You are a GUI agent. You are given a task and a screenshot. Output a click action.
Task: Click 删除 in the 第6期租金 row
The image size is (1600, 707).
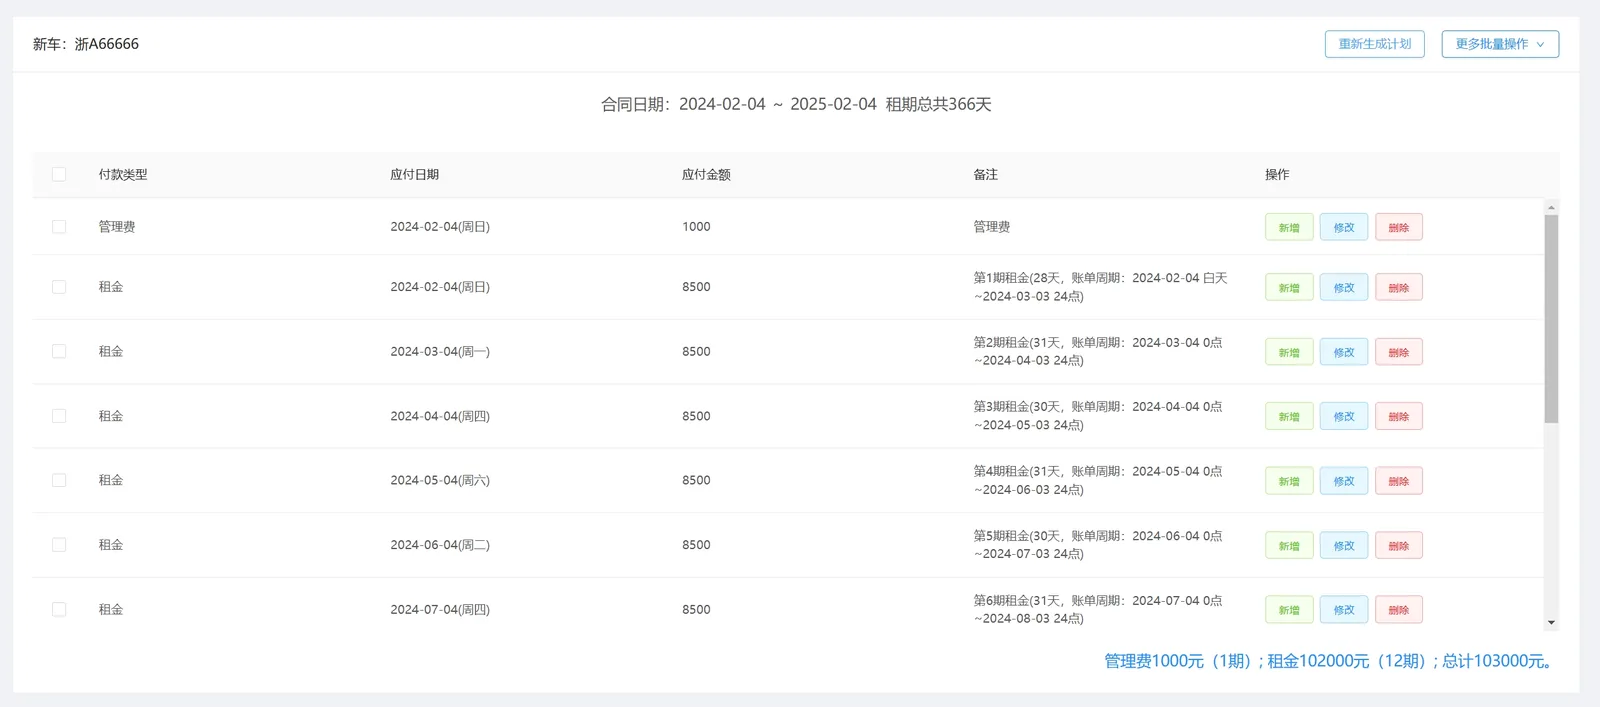click(x=1399, y=610)
